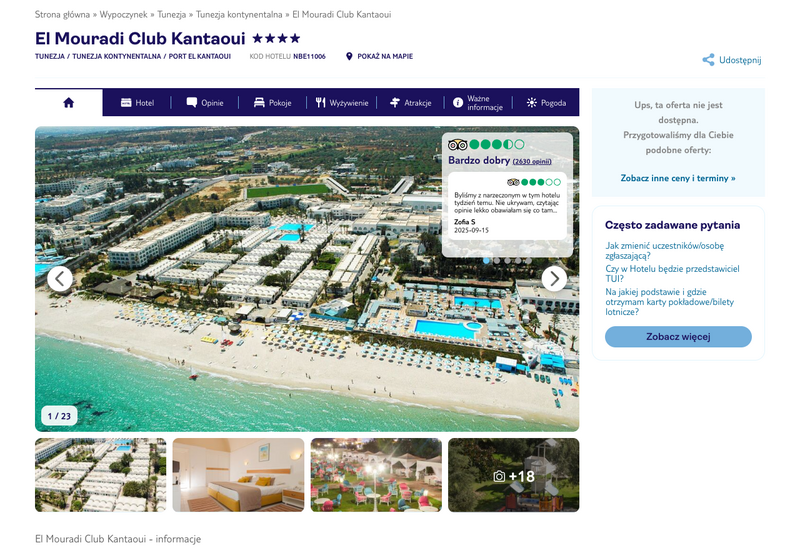Show next photo with right arrow
This screenshot has width=800, height=553.
tap(554, 279)
